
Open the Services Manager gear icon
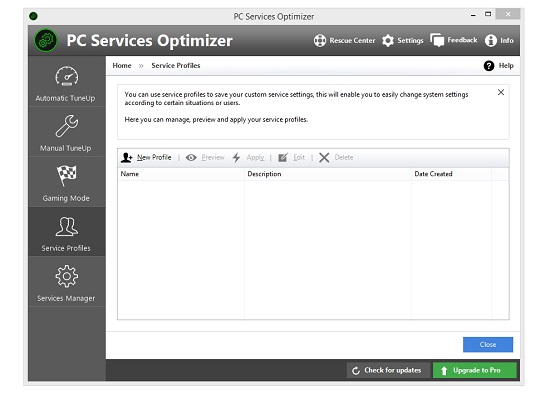67,276
